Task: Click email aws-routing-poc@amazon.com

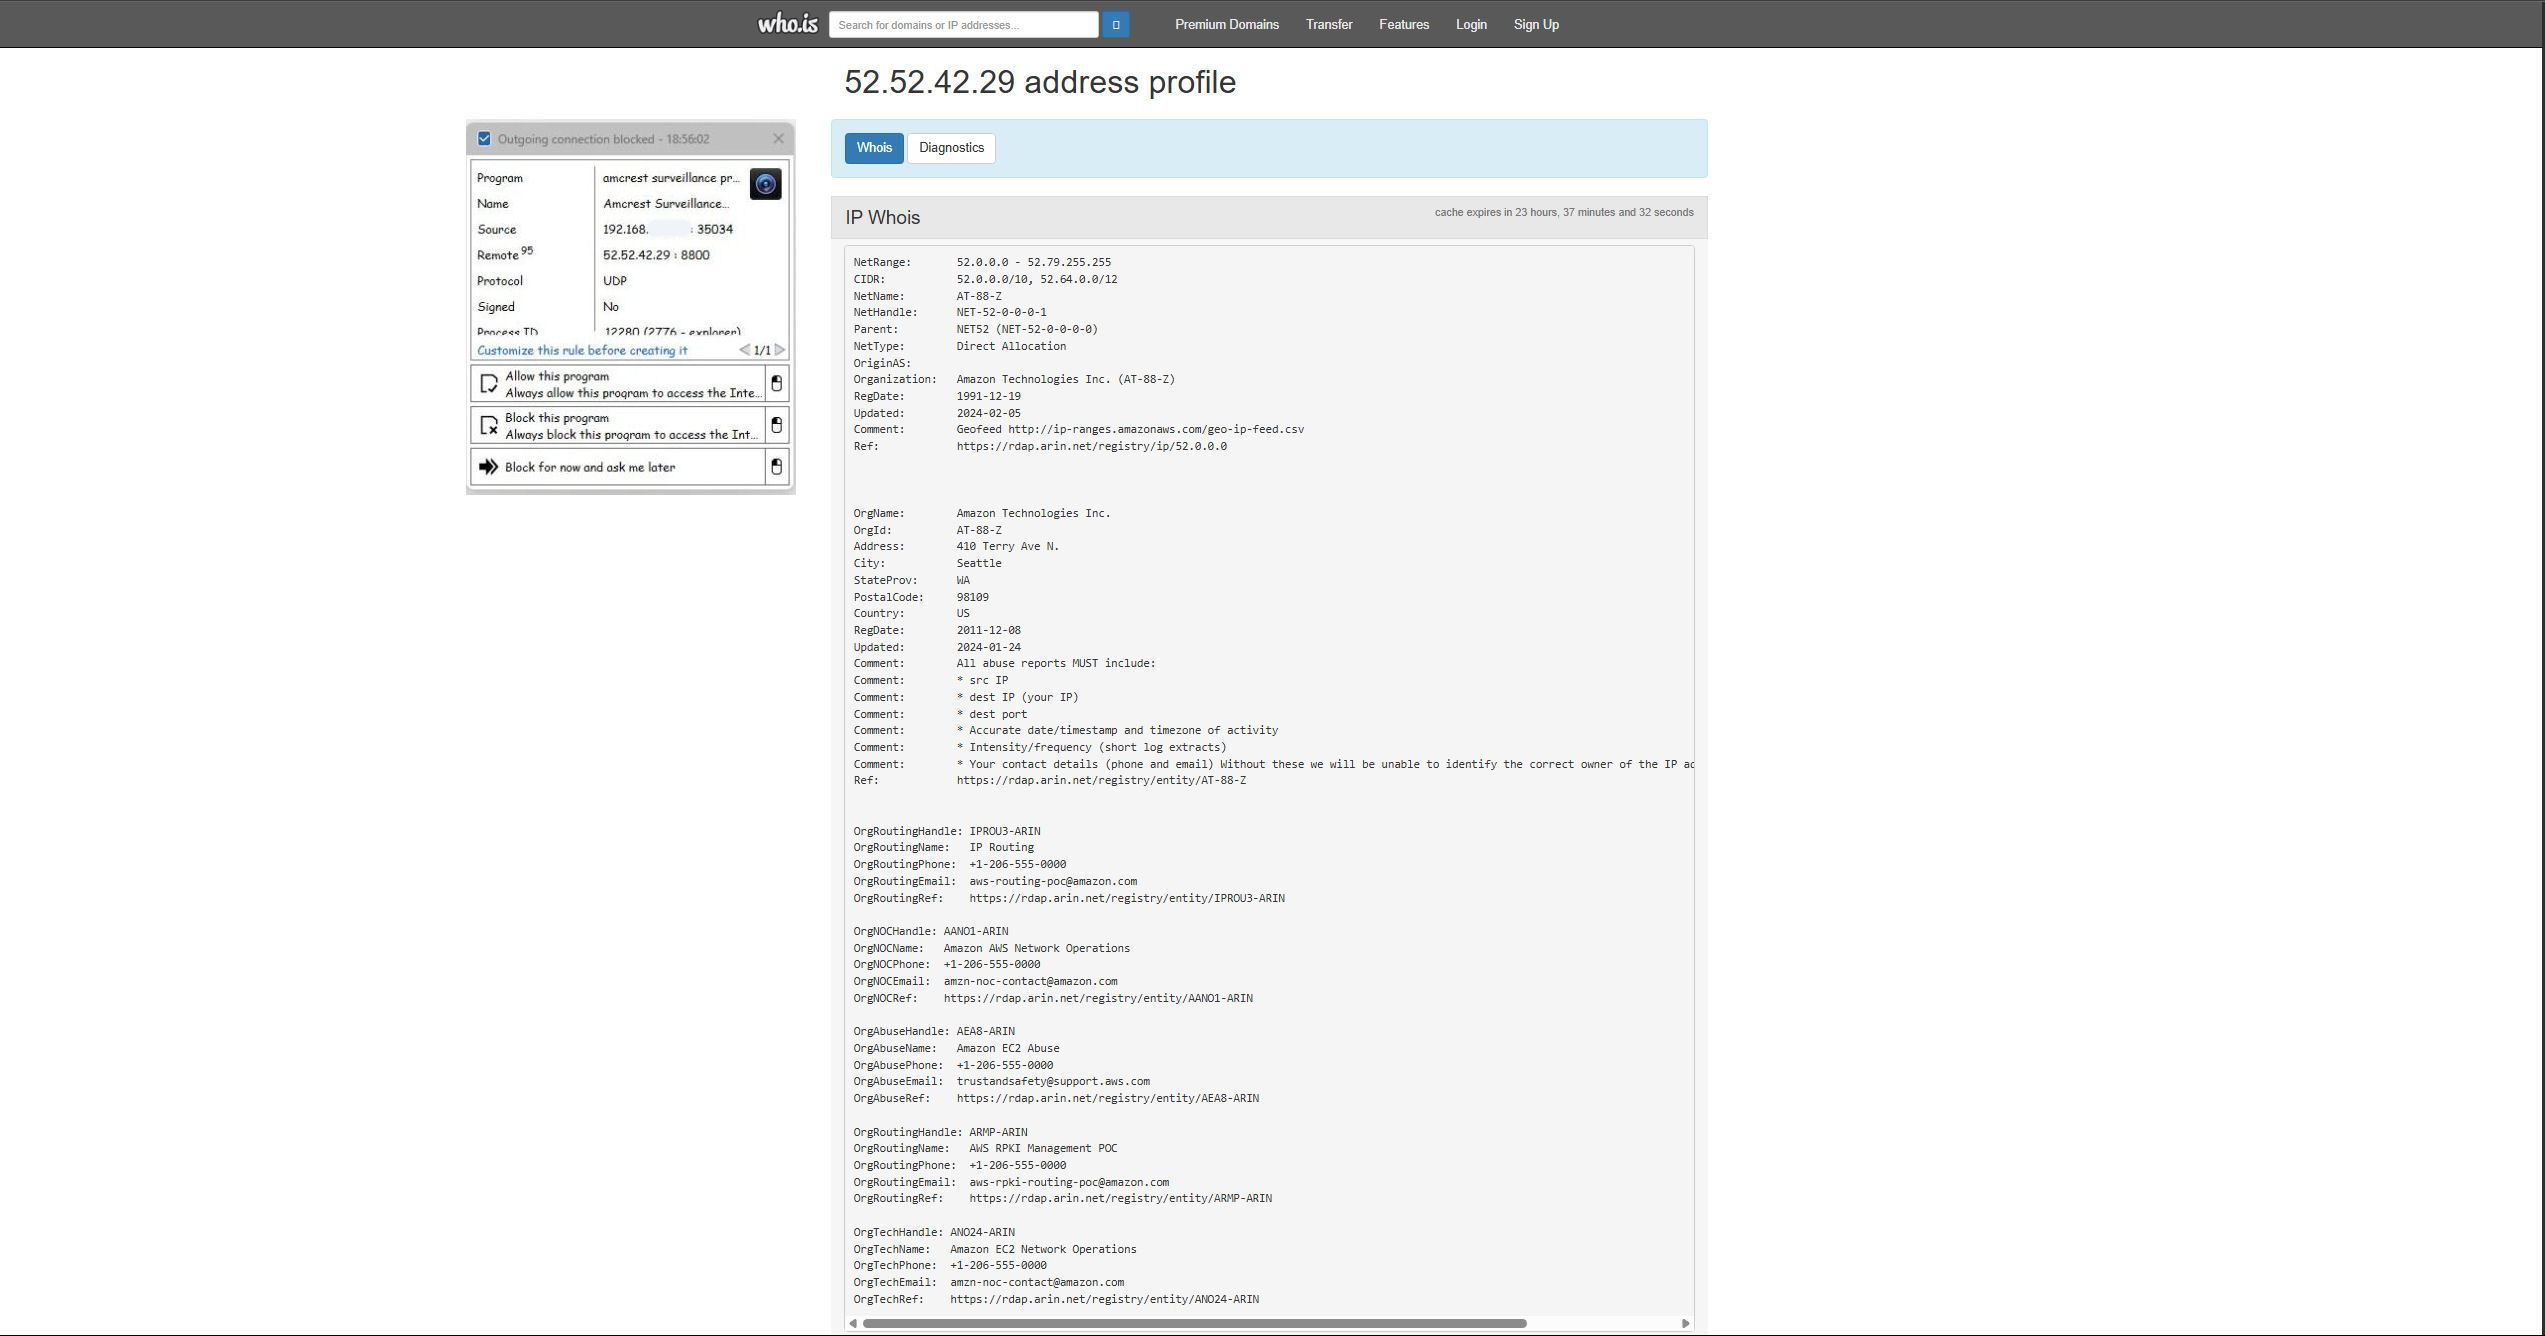Action: (x=1052, y=881)
